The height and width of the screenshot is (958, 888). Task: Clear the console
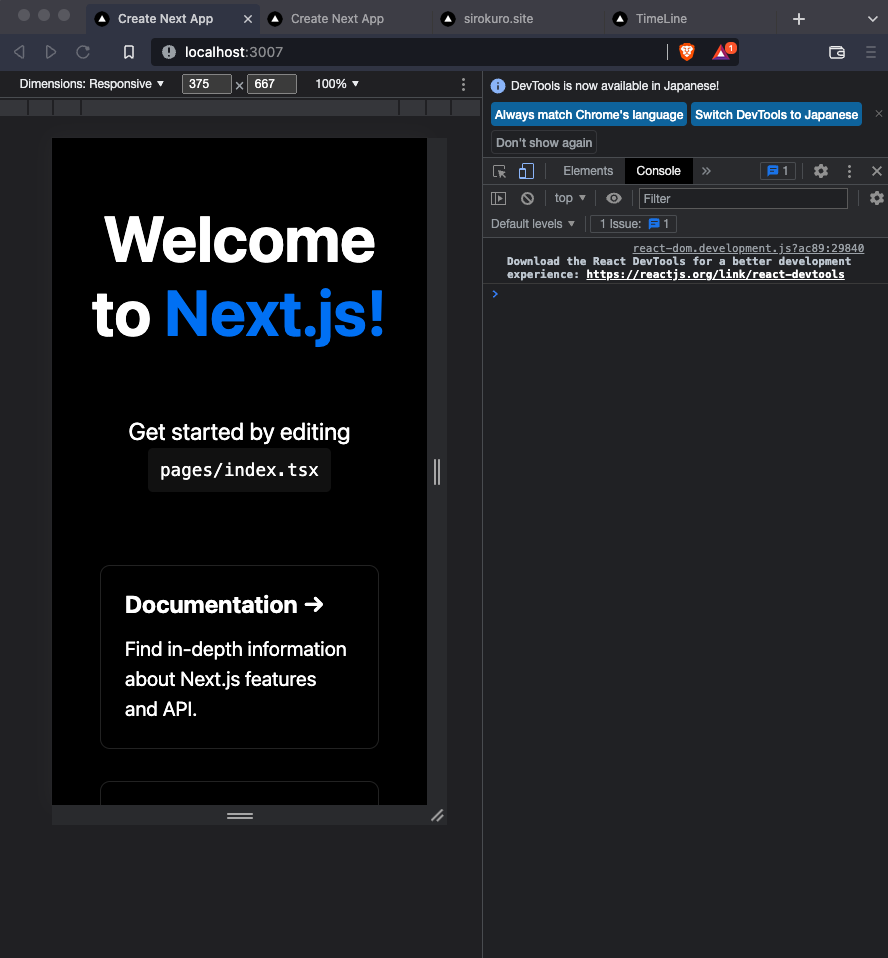pos(527,199)
